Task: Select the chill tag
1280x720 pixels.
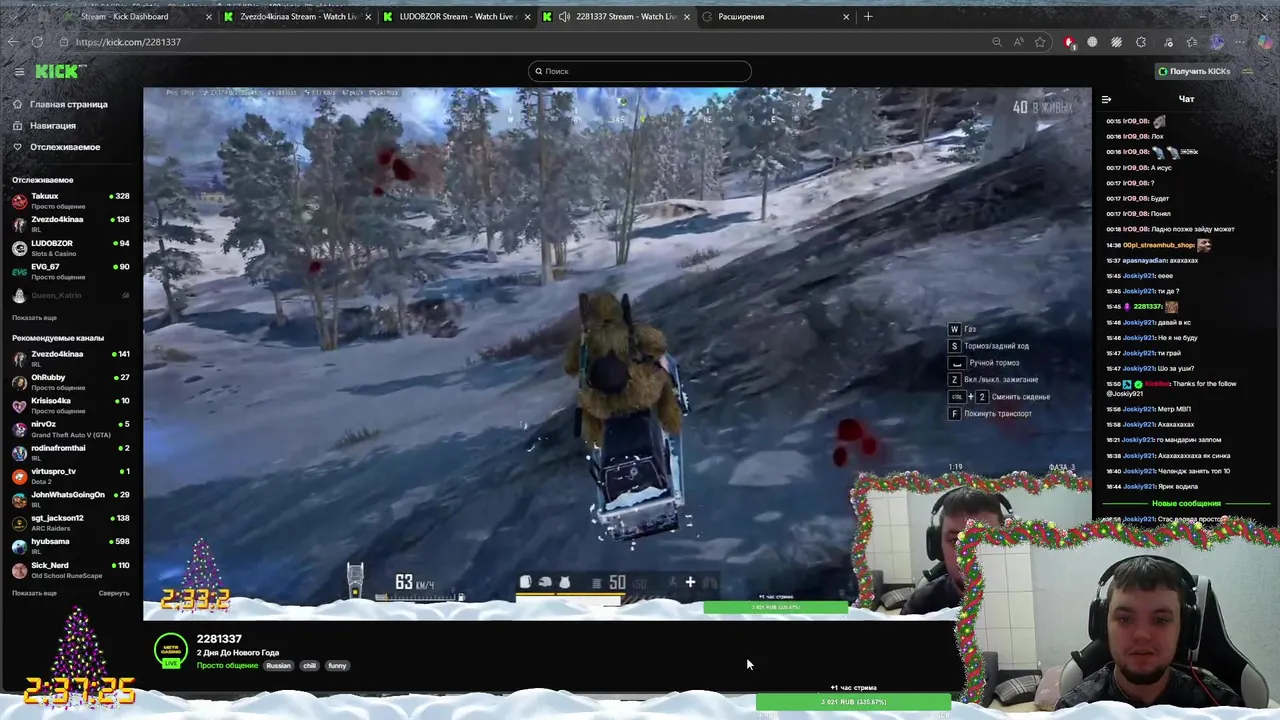Action: tap(309, 666)
